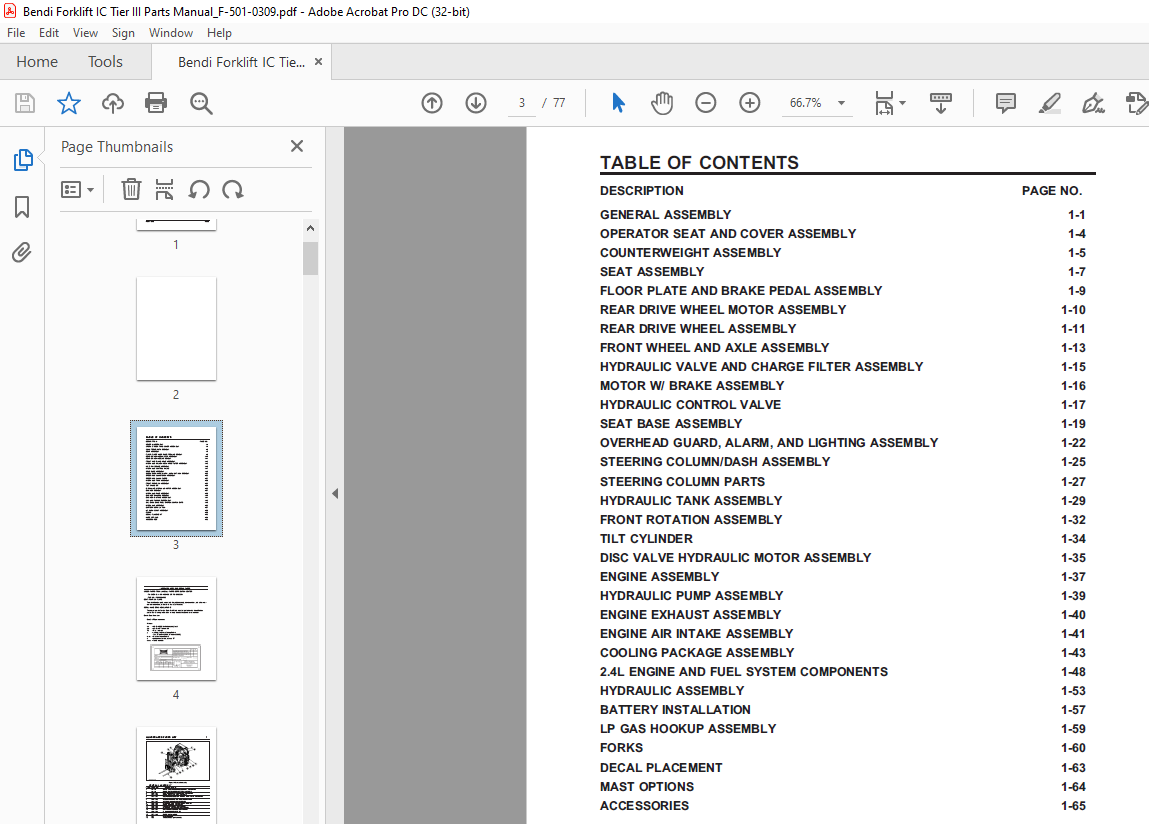
Task: Select page 3 thumbnail
Action: pos(176,478)
